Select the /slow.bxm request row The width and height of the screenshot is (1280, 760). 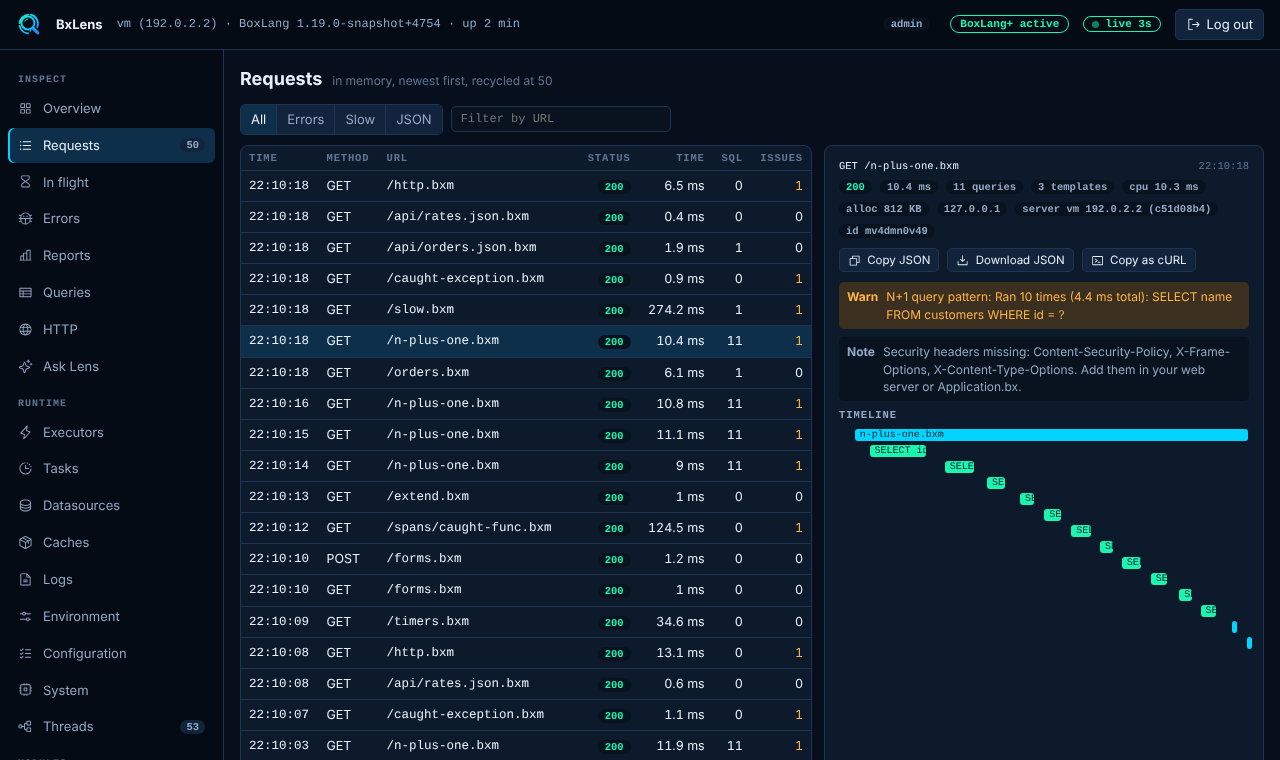click(x=526, y=310)
